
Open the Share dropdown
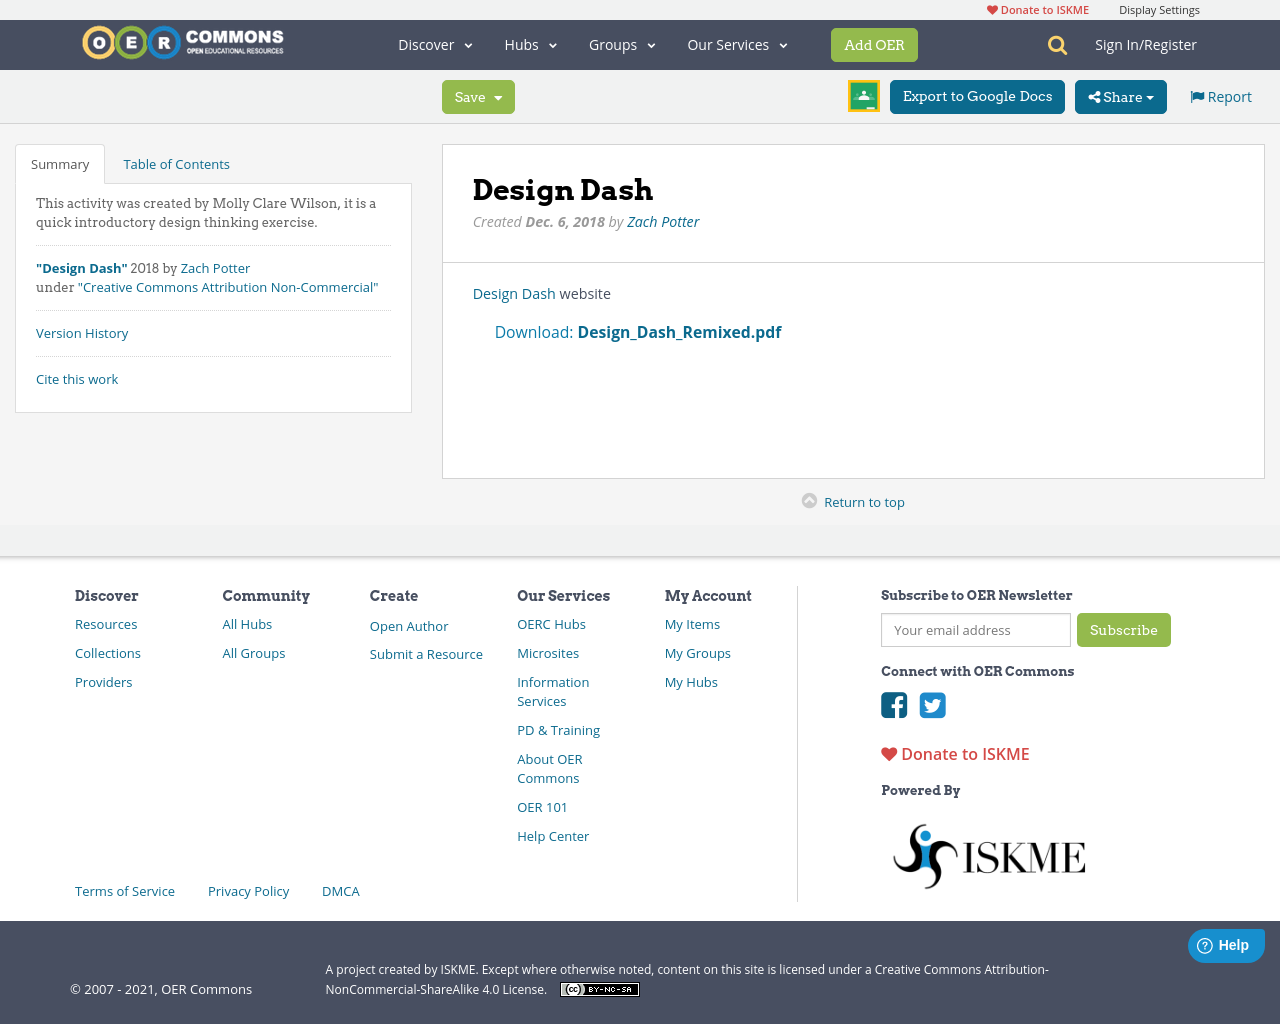click(x=1121, y=97)
